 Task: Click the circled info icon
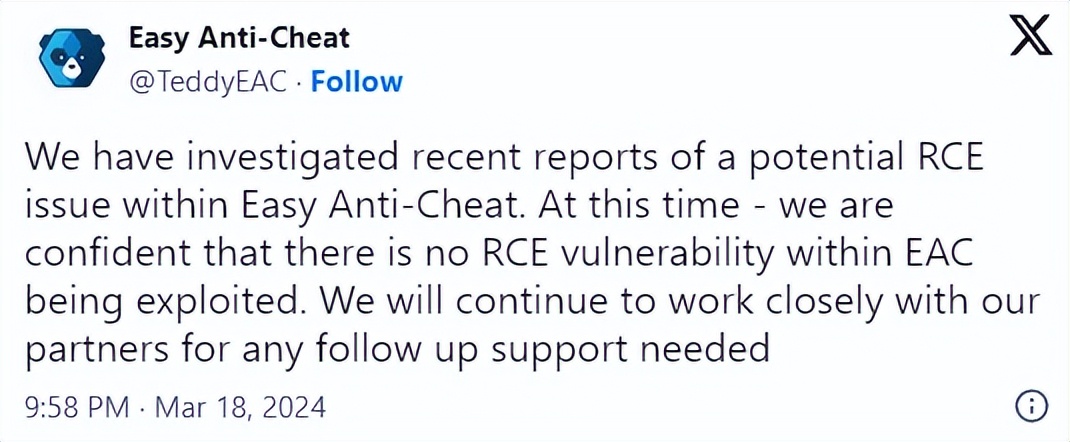tap(1031, 407)
